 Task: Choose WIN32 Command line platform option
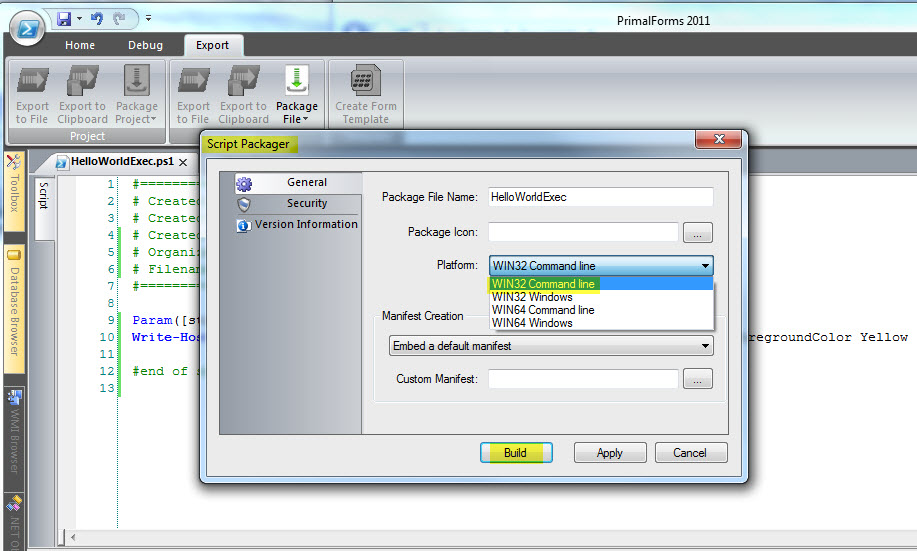pyautogui.click(x=601, y=284)
